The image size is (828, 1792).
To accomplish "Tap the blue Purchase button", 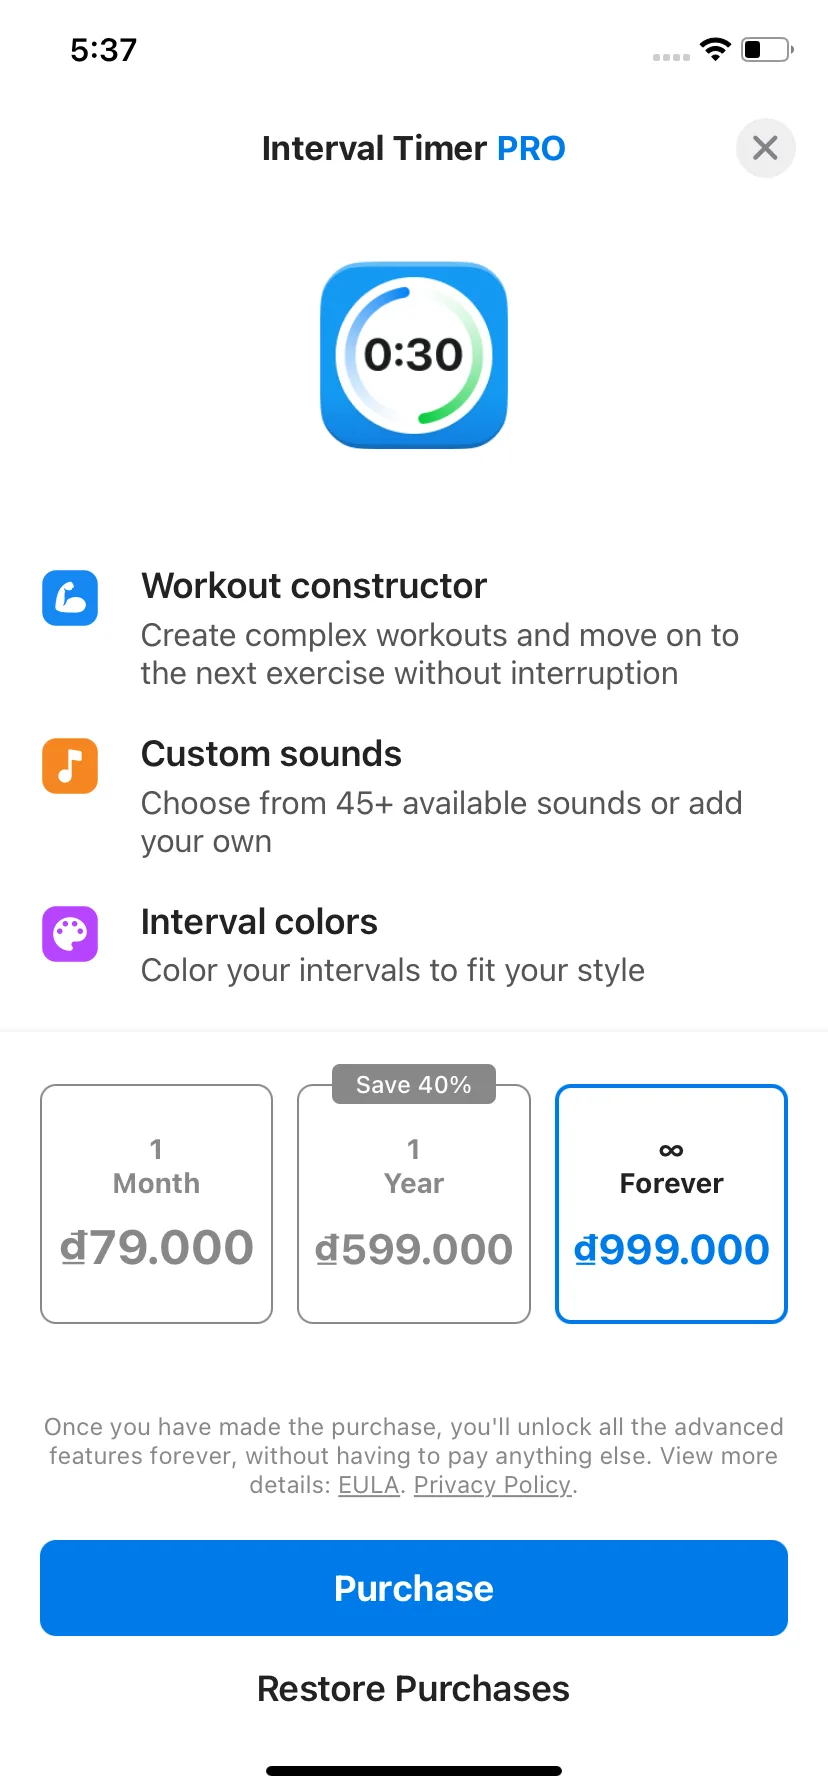I will pyautogui.click(x=414, y=1588).
